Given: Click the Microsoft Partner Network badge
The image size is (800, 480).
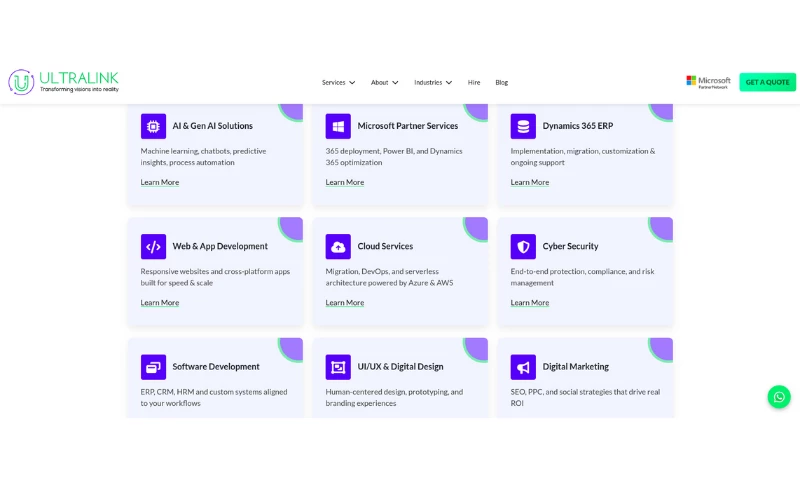Looking at the screenshot, I should (x=708, y=82).
